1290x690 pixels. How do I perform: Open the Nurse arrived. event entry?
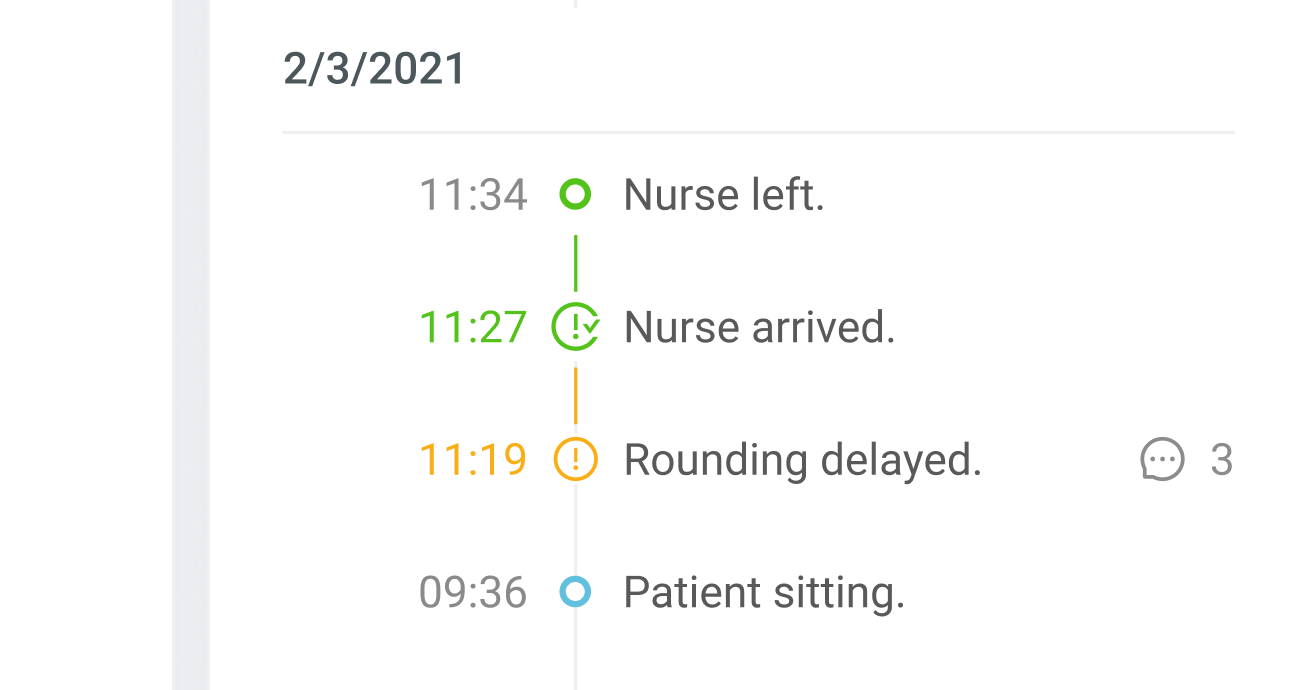tap(760, 327)
